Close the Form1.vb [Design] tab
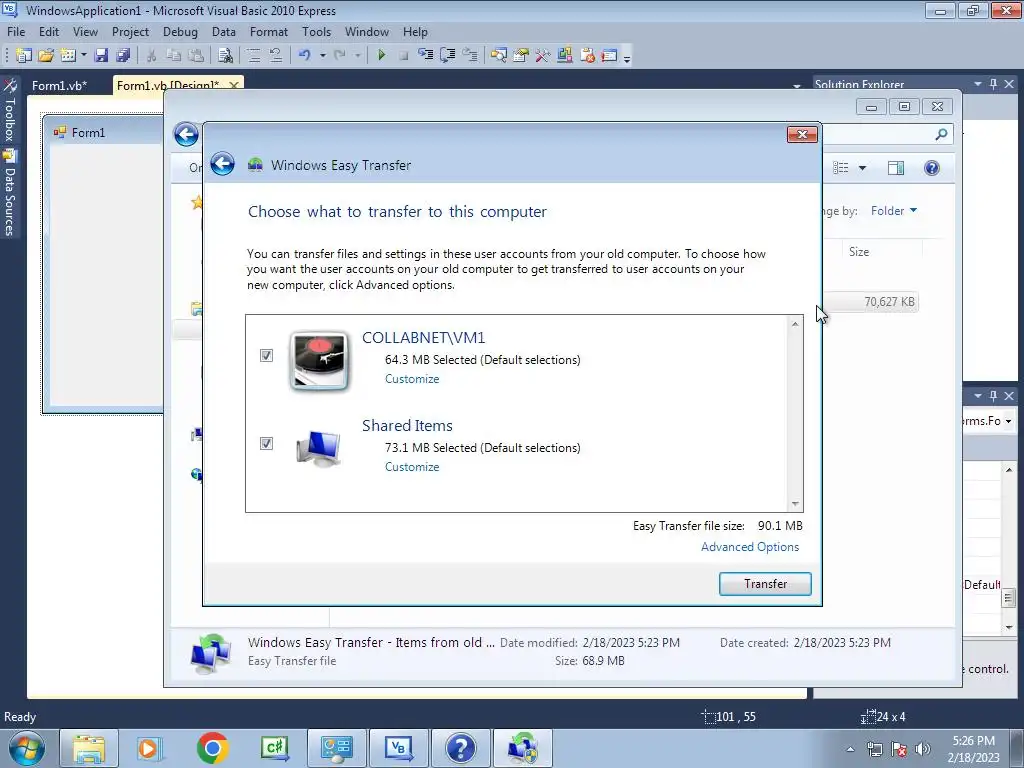The image size is (1024, 768). coord(234,86)
